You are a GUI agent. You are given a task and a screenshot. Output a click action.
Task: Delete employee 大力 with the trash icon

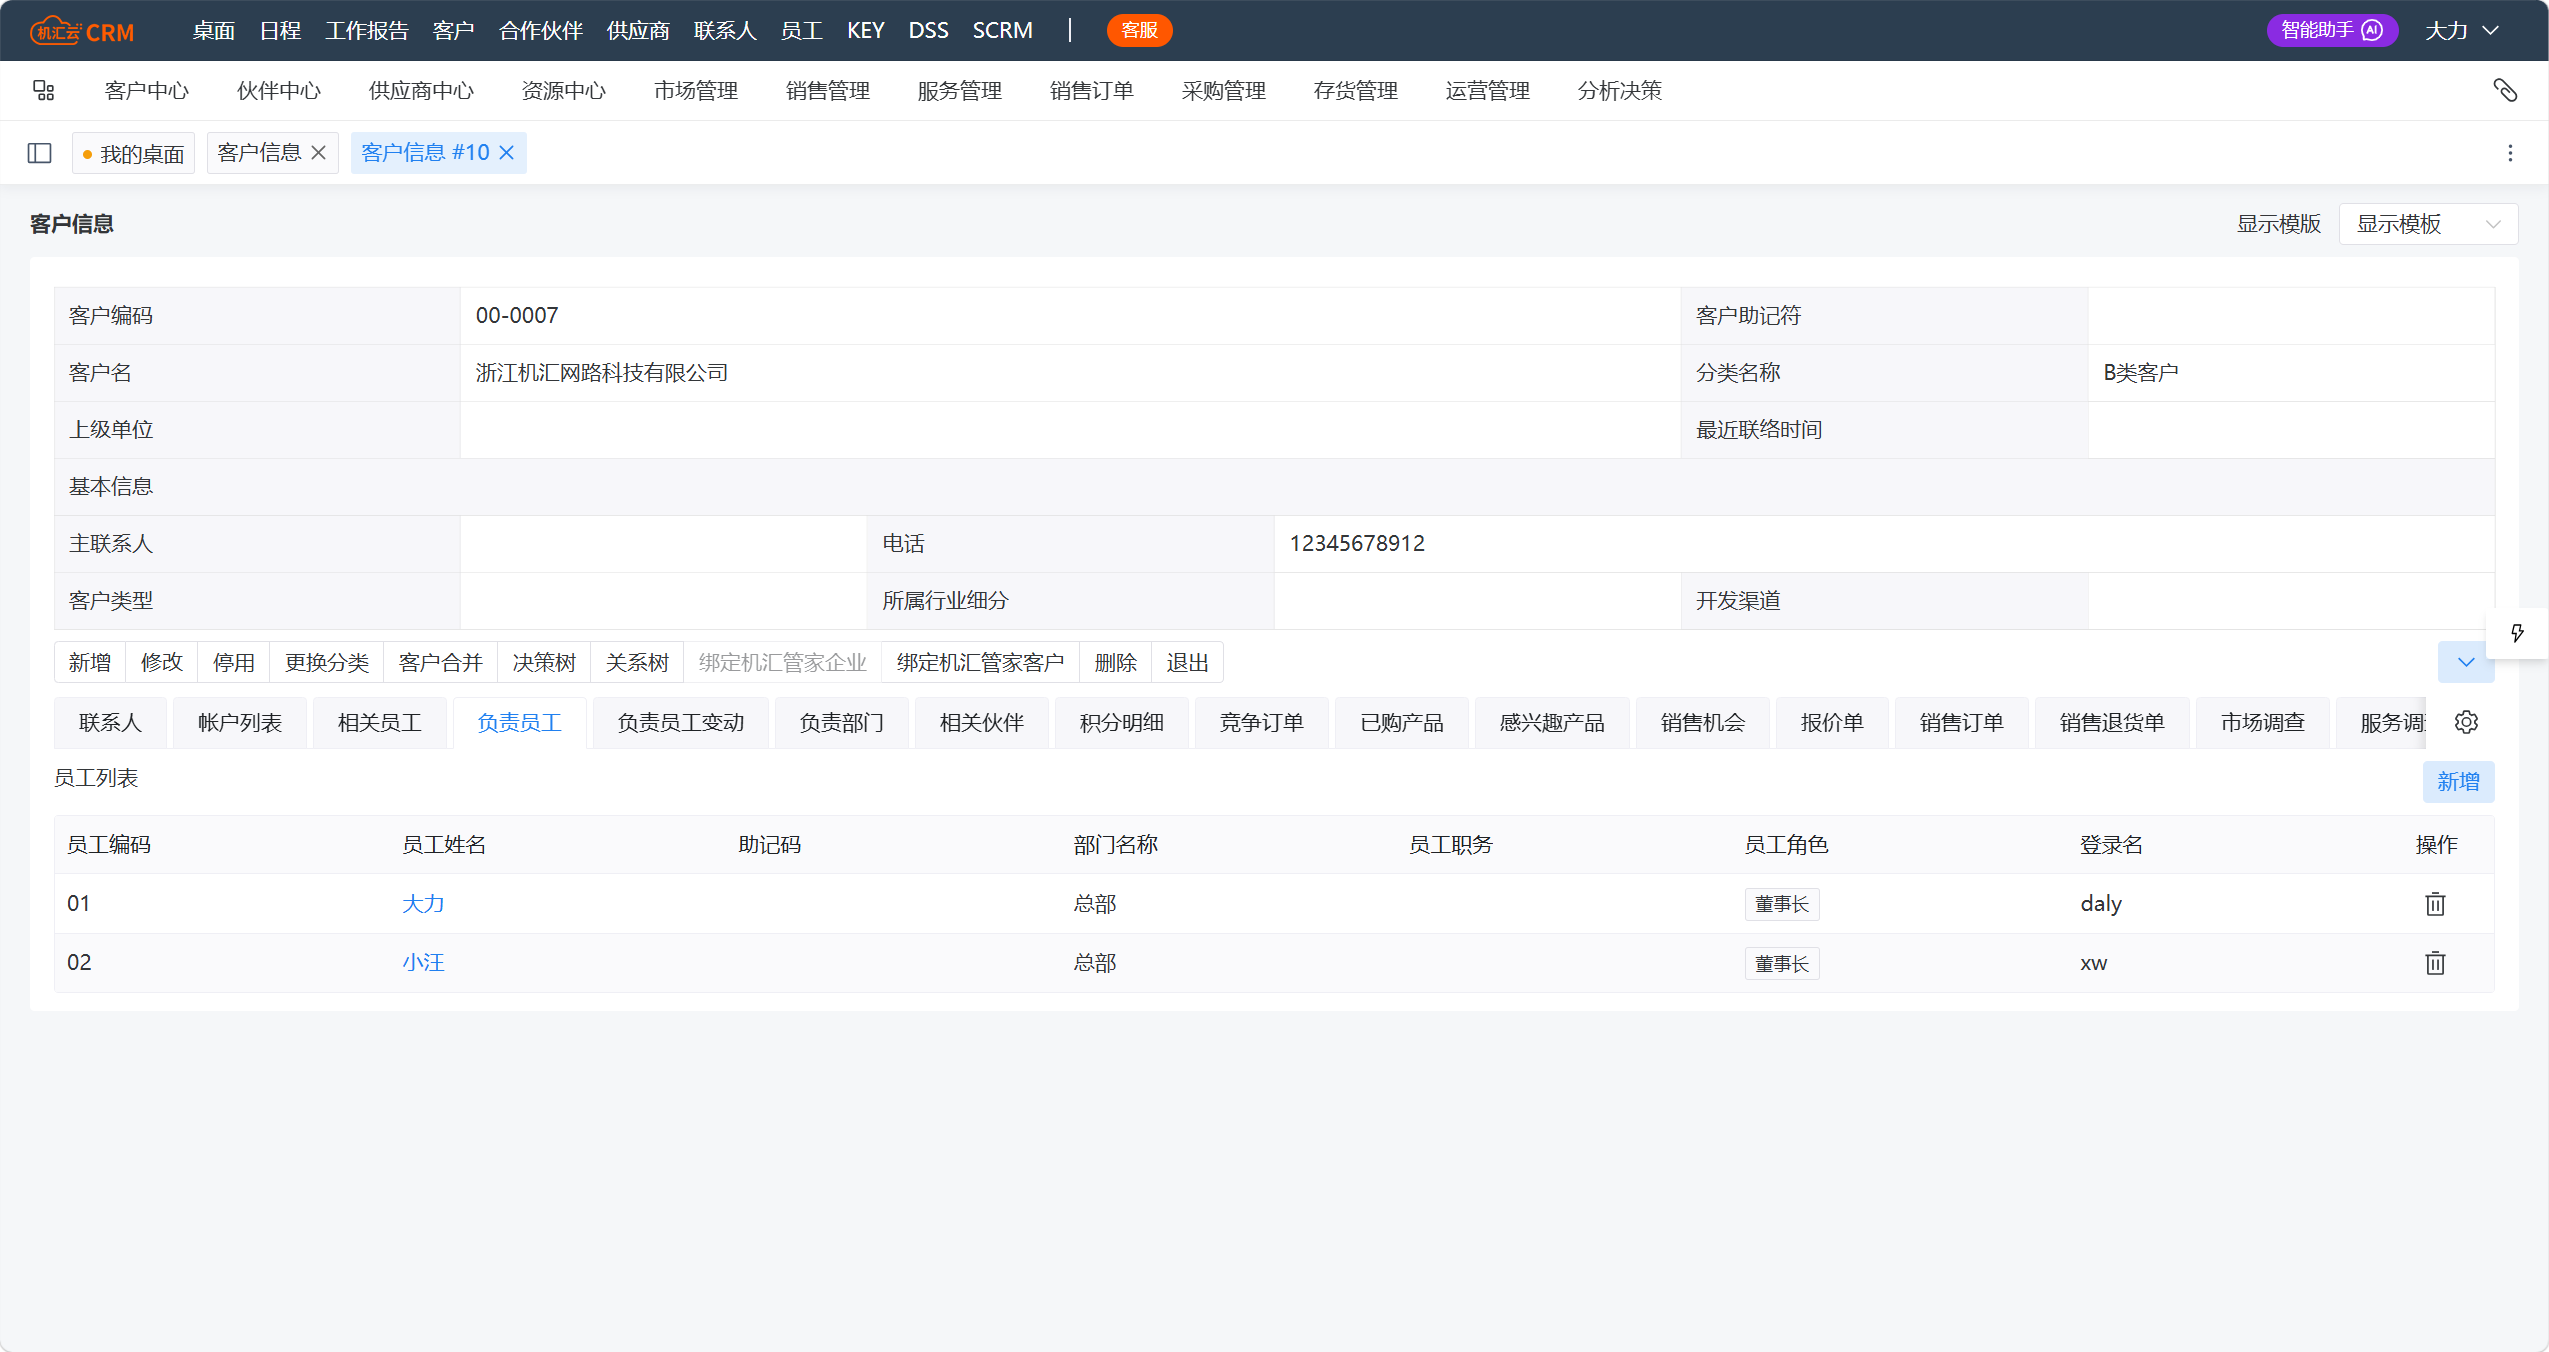pos(2435,904)
